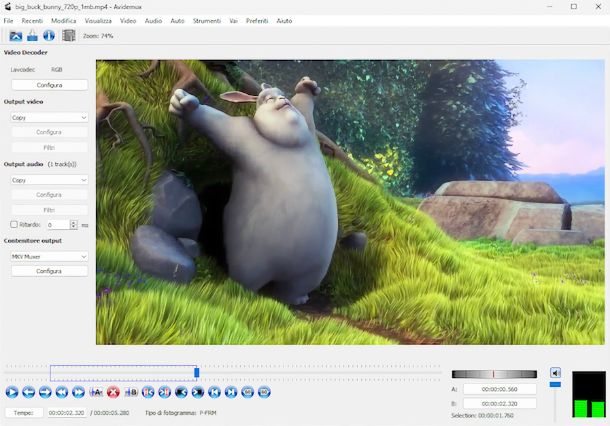Expand the Output video Copy dropdown

(49, 117)
